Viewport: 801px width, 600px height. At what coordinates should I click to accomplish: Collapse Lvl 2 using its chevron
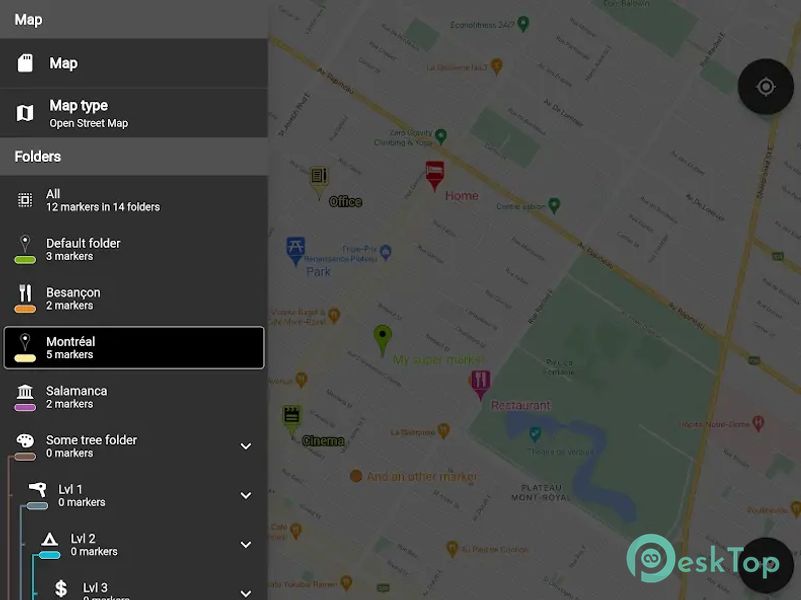click(x=246, y=545)
